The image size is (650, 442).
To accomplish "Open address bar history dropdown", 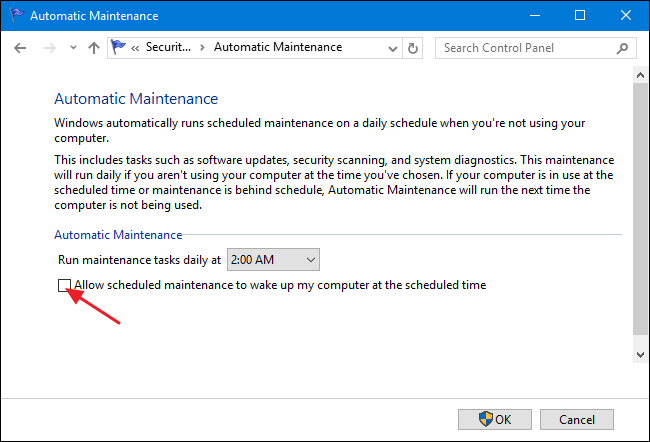I will tap(393, 49).
